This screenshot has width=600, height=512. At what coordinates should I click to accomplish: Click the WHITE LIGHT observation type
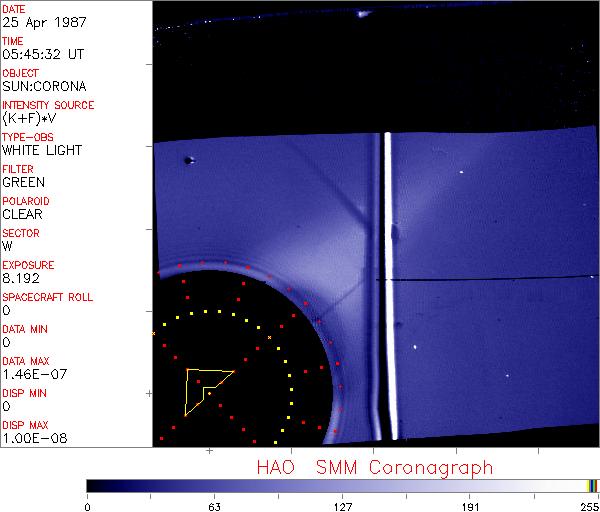tap(42, 151)
